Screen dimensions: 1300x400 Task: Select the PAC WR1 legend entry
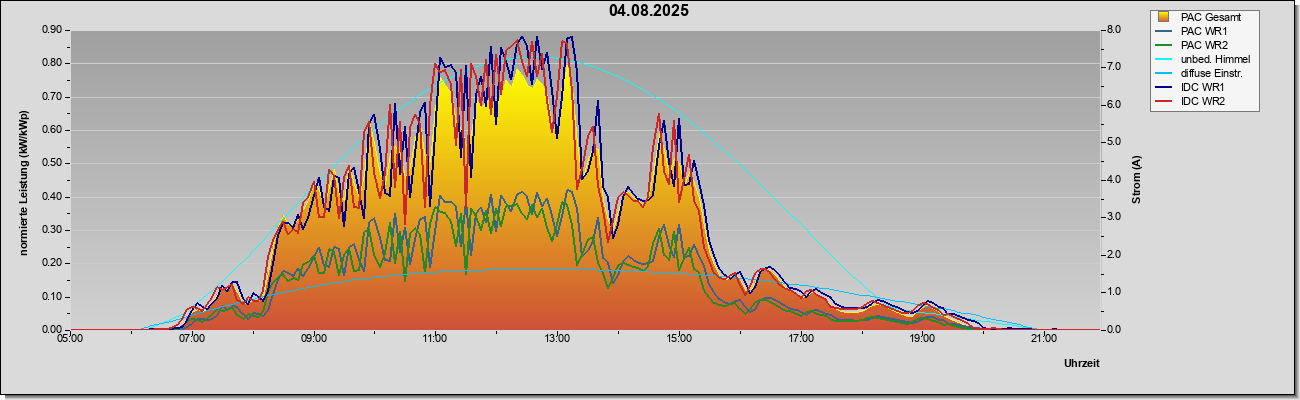1203,31
